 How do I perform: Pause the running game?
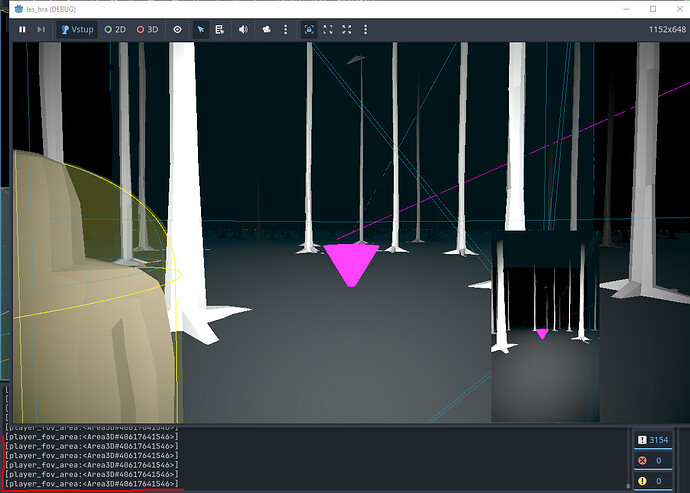(x=21, y=30)
